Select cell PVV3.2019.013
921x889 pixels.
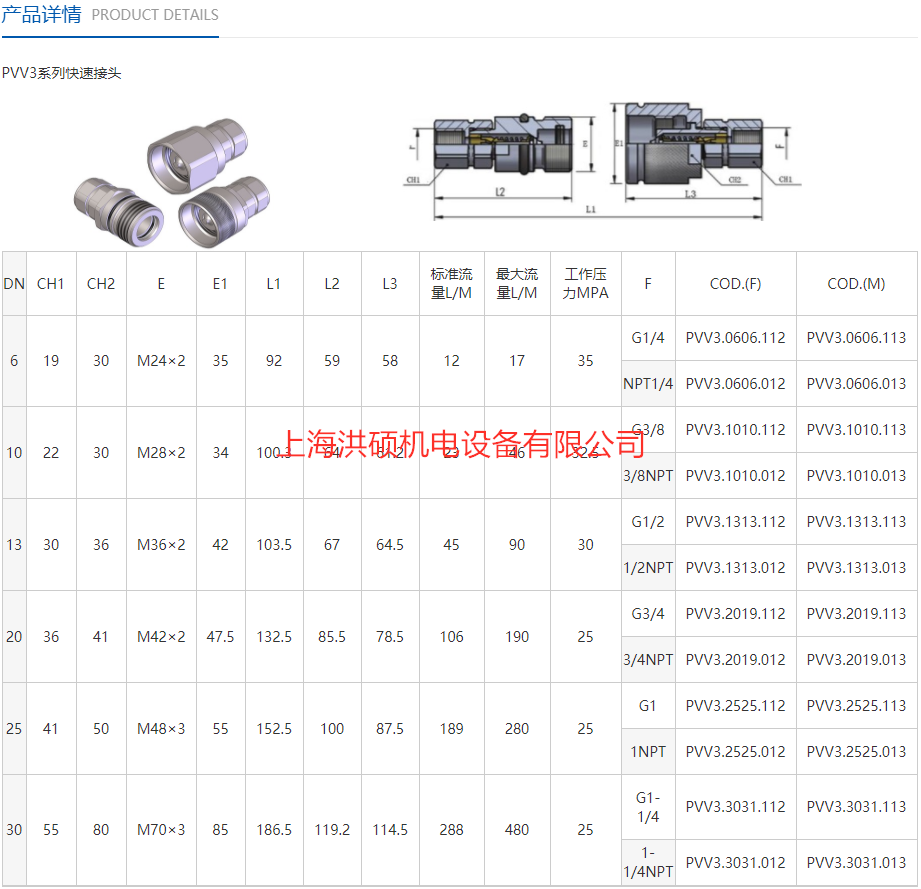point(856,659)
